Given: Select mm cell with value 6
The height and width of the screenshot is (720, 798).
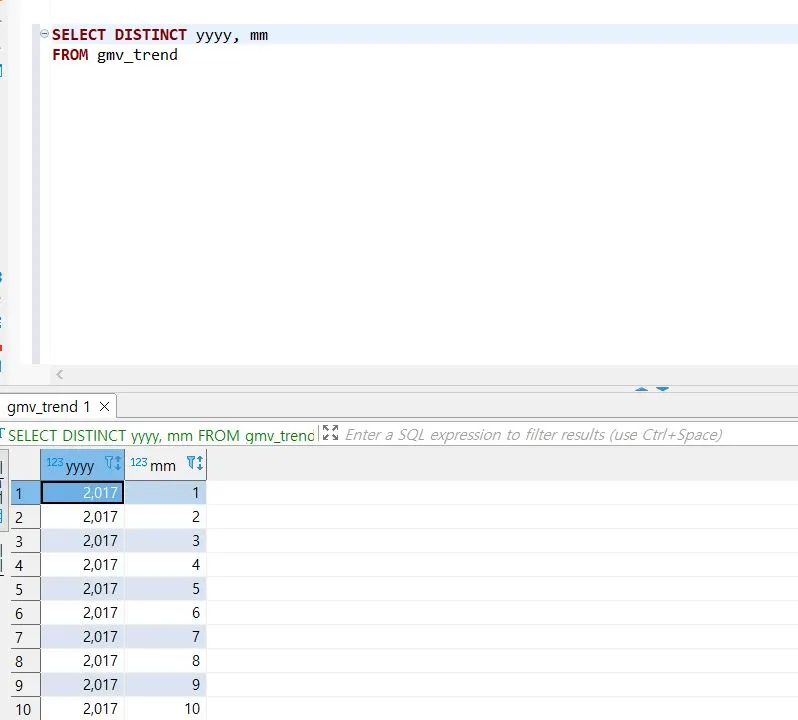Looking at the screenshot, I should (165, 613).
